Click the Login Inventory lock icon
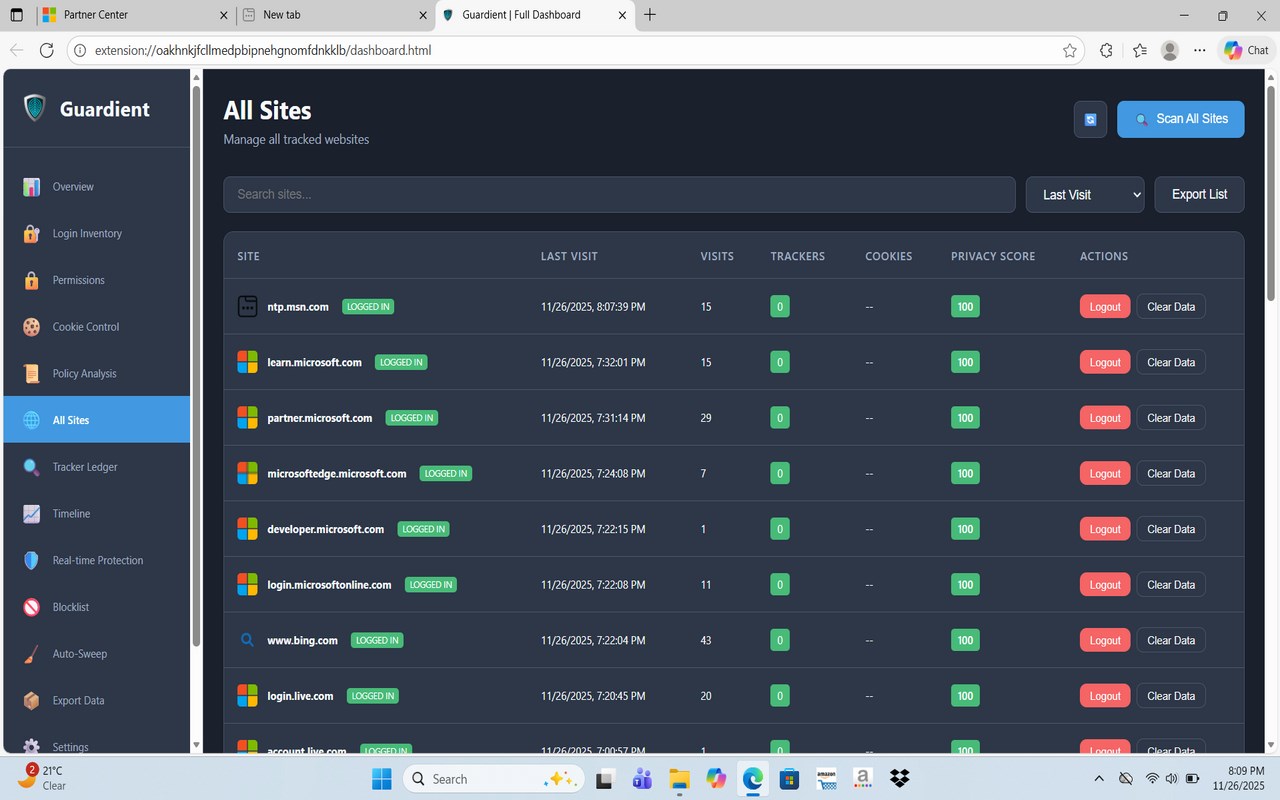The image size is (1280, 800). (32, 234)
